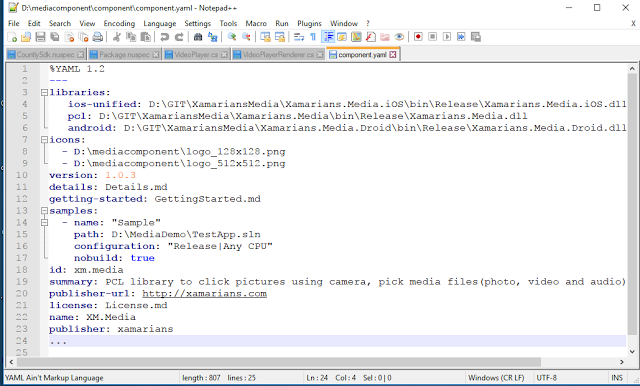Open Find with the binoculars icon
Image resolution: width=640 pixels, height=386 pixels.
(x=198, y=37)
